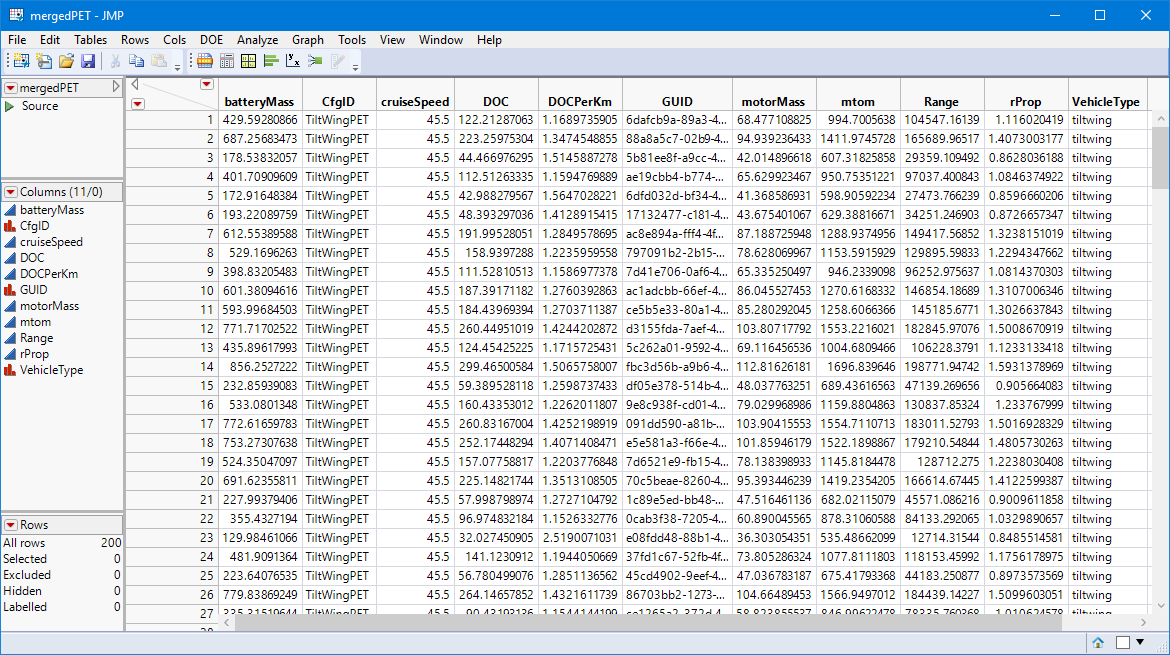Open the Tools menu
Screen dimensions: 1170x655
[351, 40]
